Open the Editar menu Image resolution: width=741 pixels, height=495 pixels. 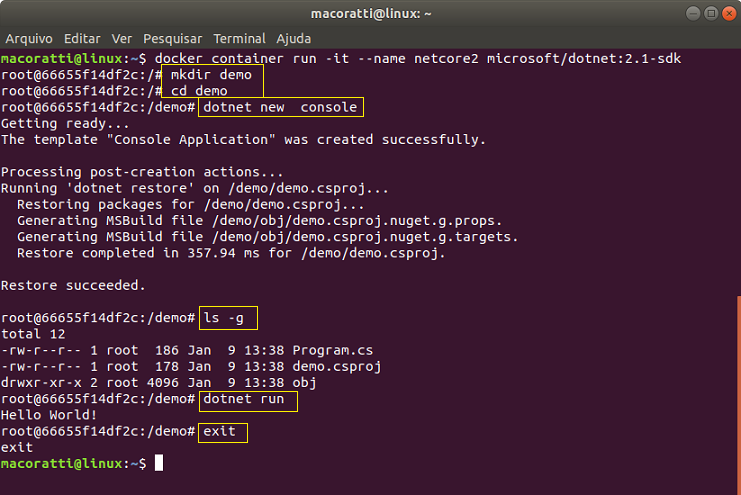coord(82,38)
